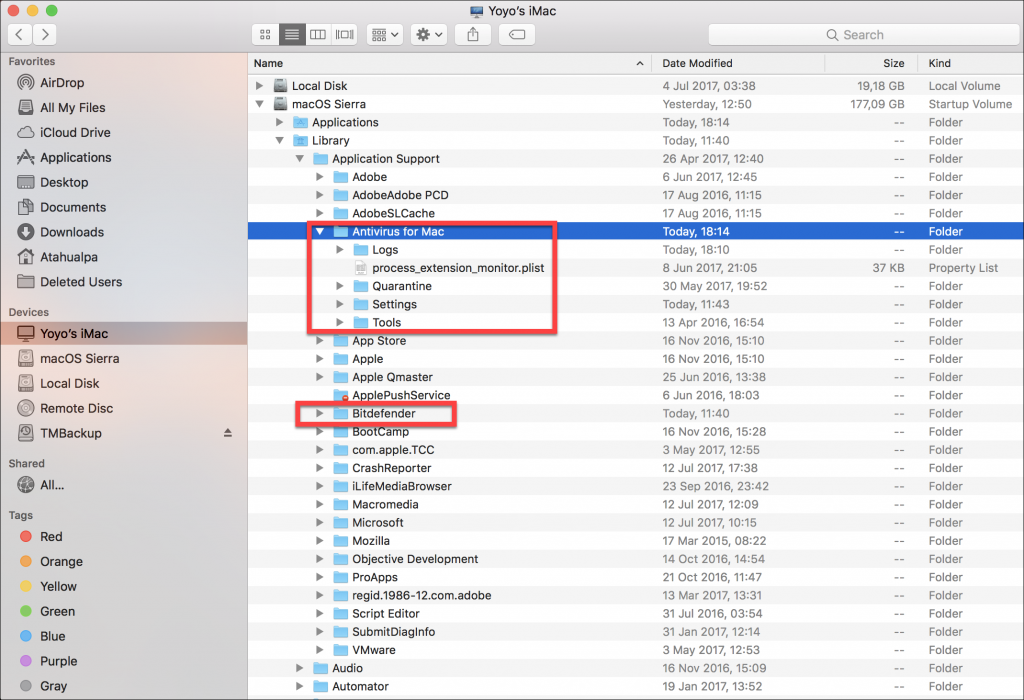Sort by Date Modified column header
The height and width of the screenshot is (700, 1024).
pos(739,63)
